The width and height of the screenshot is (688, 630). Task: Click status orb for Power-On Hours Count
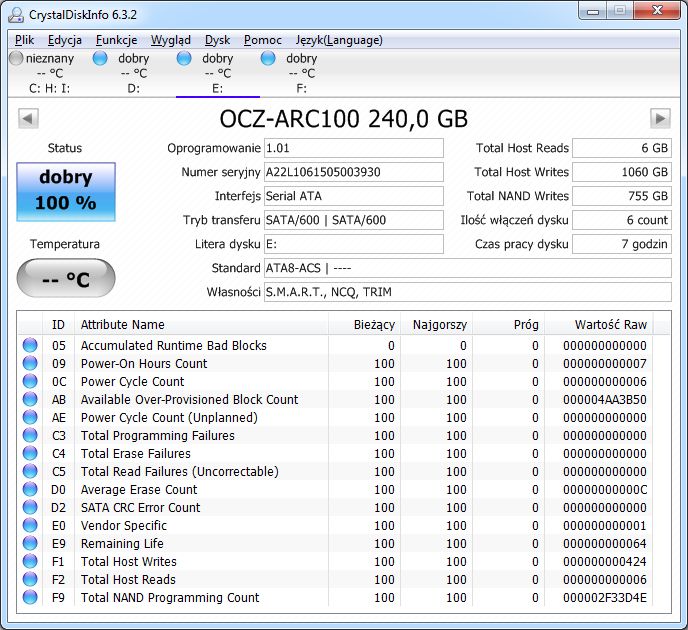pyautogui.click(x=30, y=363)
